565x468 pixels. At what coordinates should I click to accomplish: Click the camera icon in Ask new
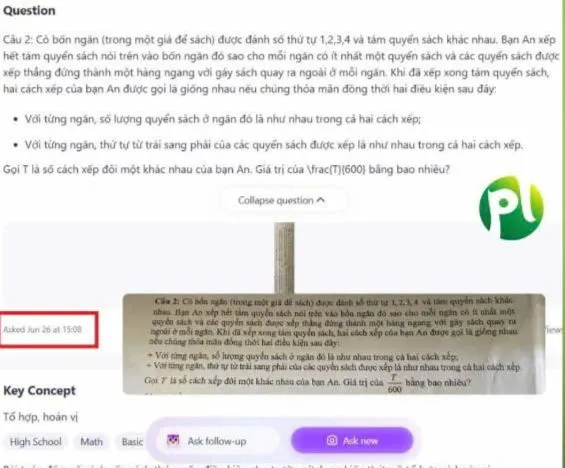click(332, 440)
